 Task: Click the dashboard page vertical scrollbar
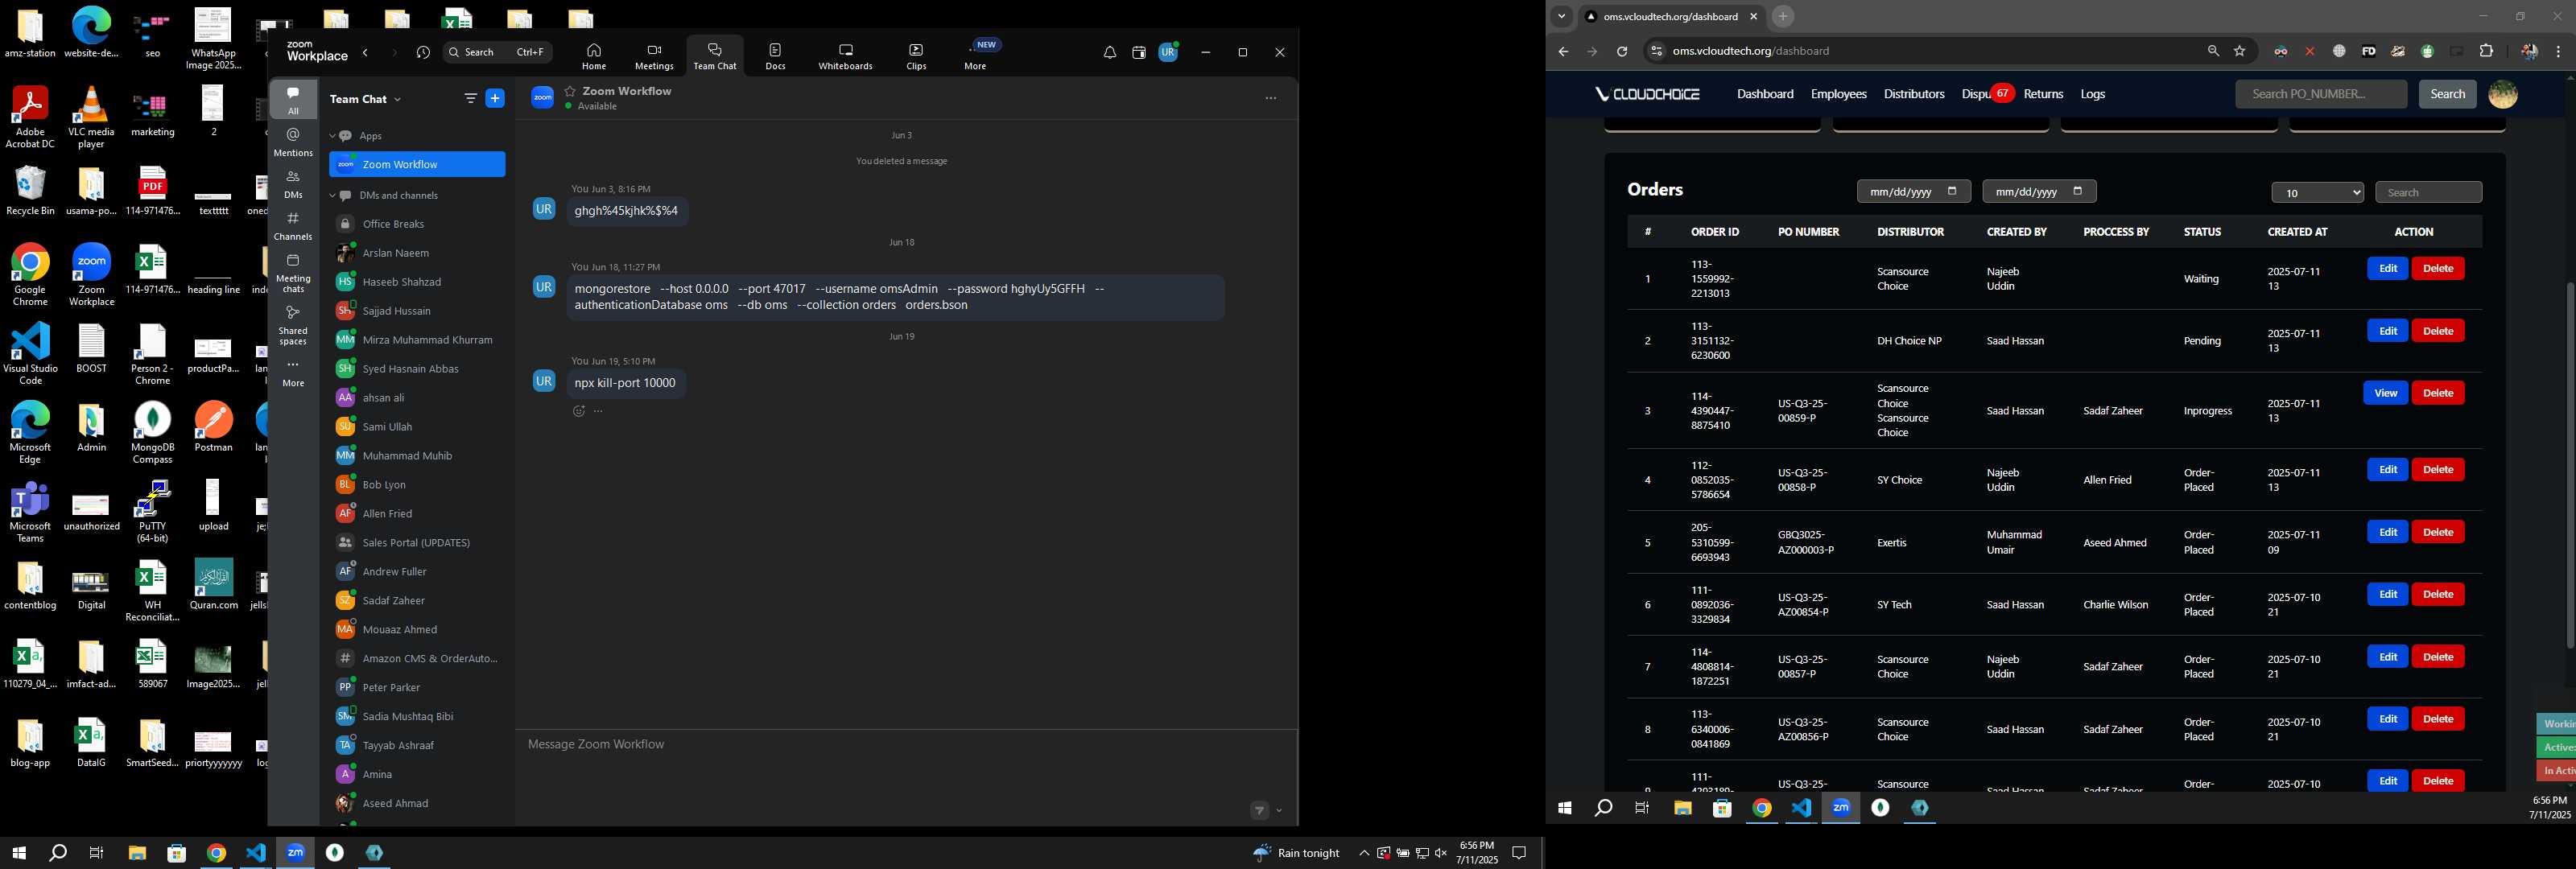2569,465
